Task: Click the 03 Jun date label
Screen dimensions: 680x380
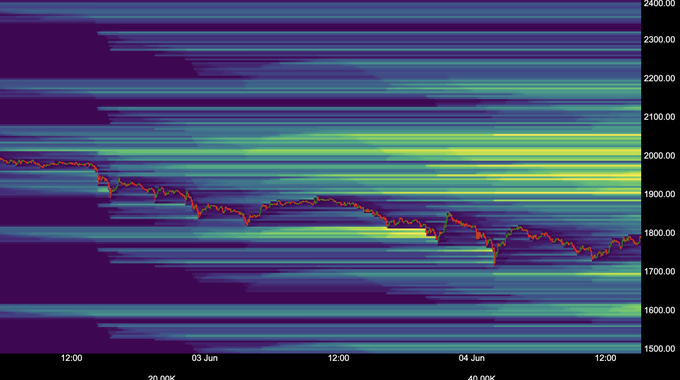Action: pos(205,358)
